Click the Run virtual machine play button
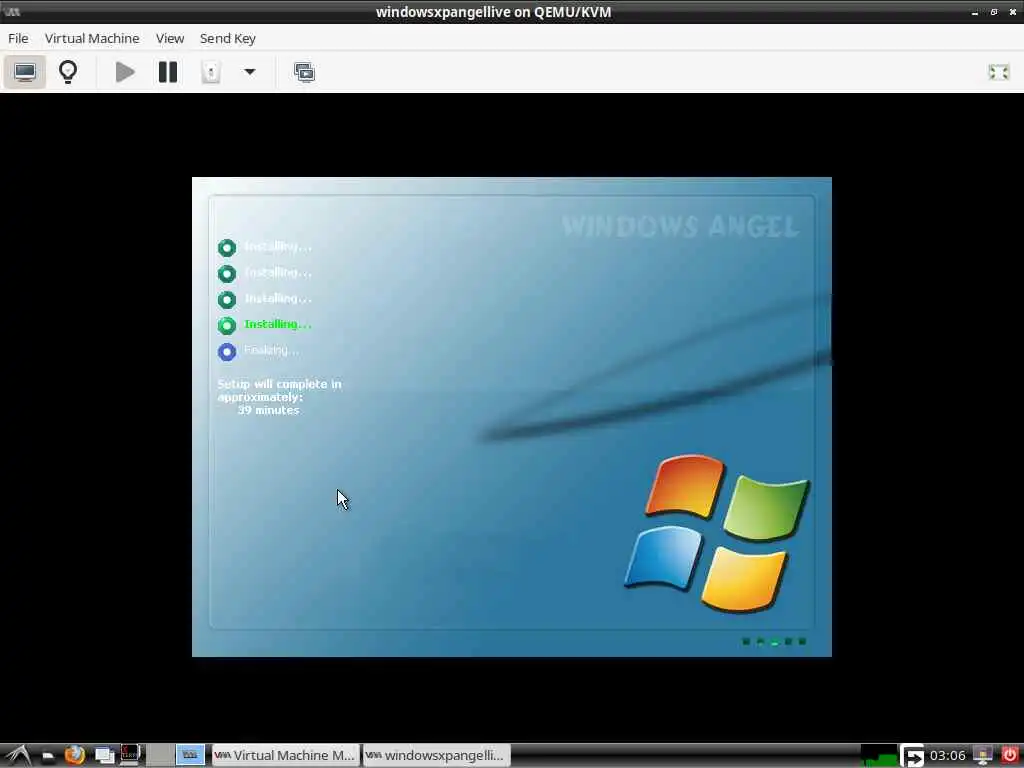The height and width of the screenshot is (768, 1024). point(125,72)
